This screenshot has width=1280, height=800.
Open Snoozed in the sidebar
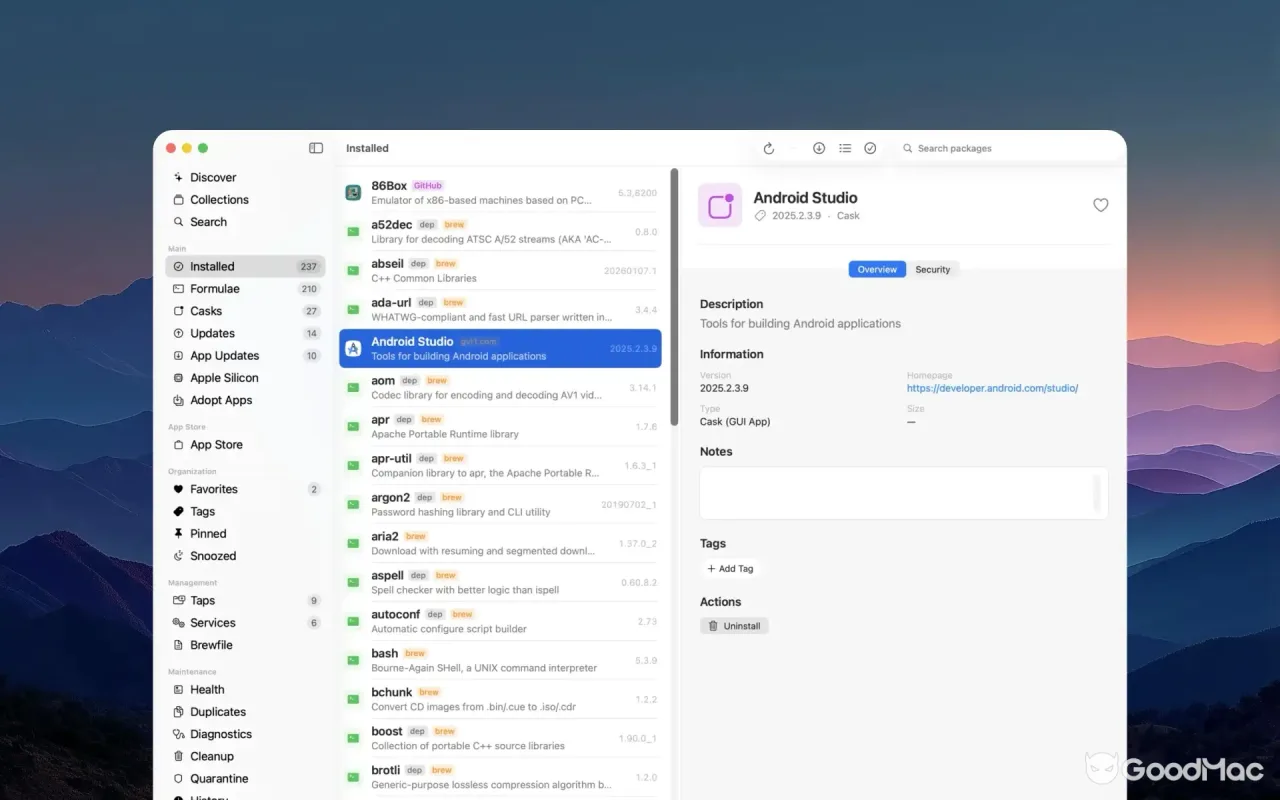tap(245, 556)
